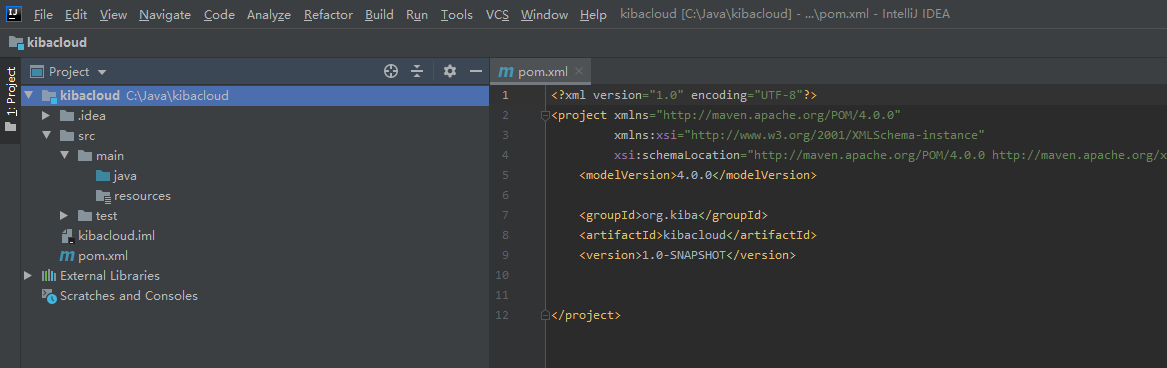The height and width of the screenshot is (368, 1167).
Task: Hide the Project panel with minus icon
Action: 476,72
